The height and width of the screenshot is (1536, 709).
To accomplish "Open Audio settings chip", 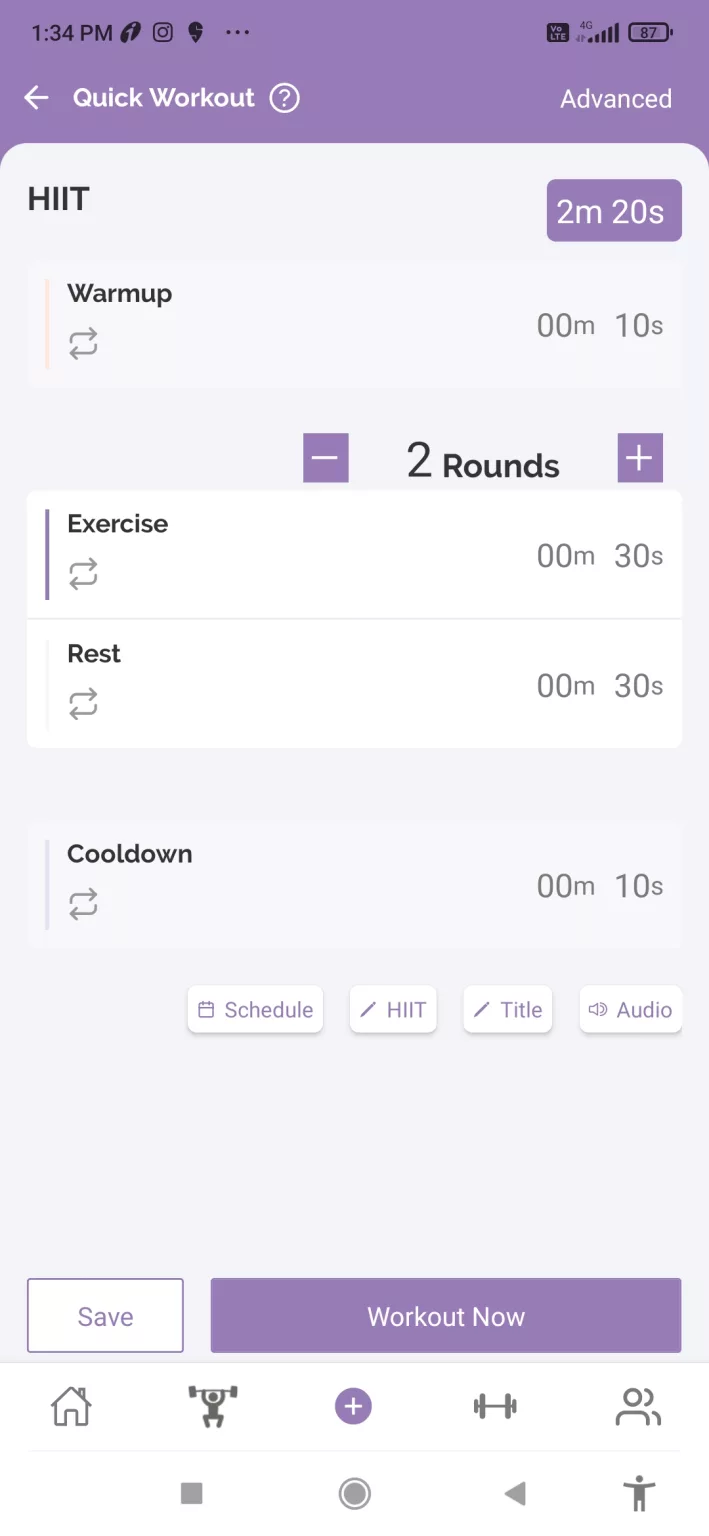I will point(630,1010).
